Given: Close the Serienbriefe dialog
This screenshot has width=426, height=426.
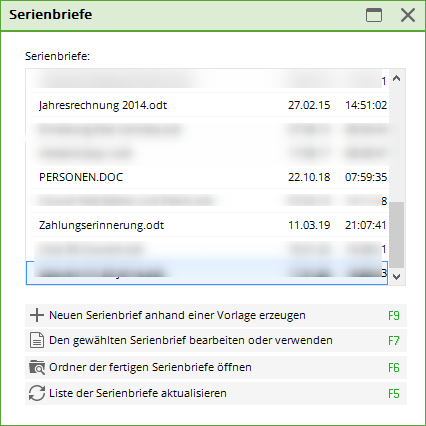Looking at the screenshot, I should coord(408,15).
